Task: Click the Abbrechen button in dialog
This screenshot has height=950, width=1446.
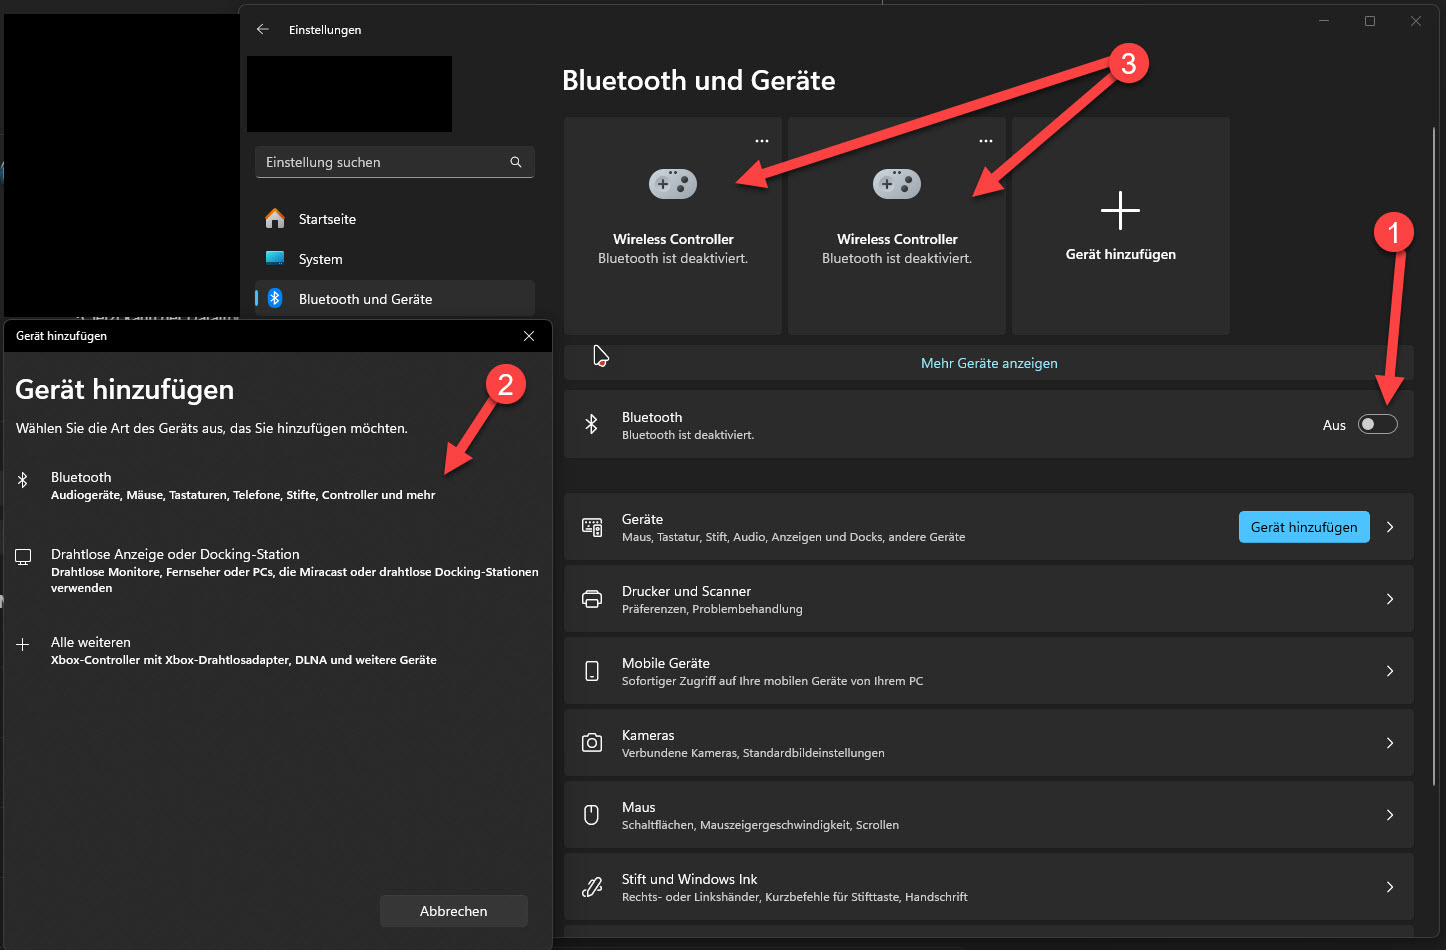Action: [454, 911]
